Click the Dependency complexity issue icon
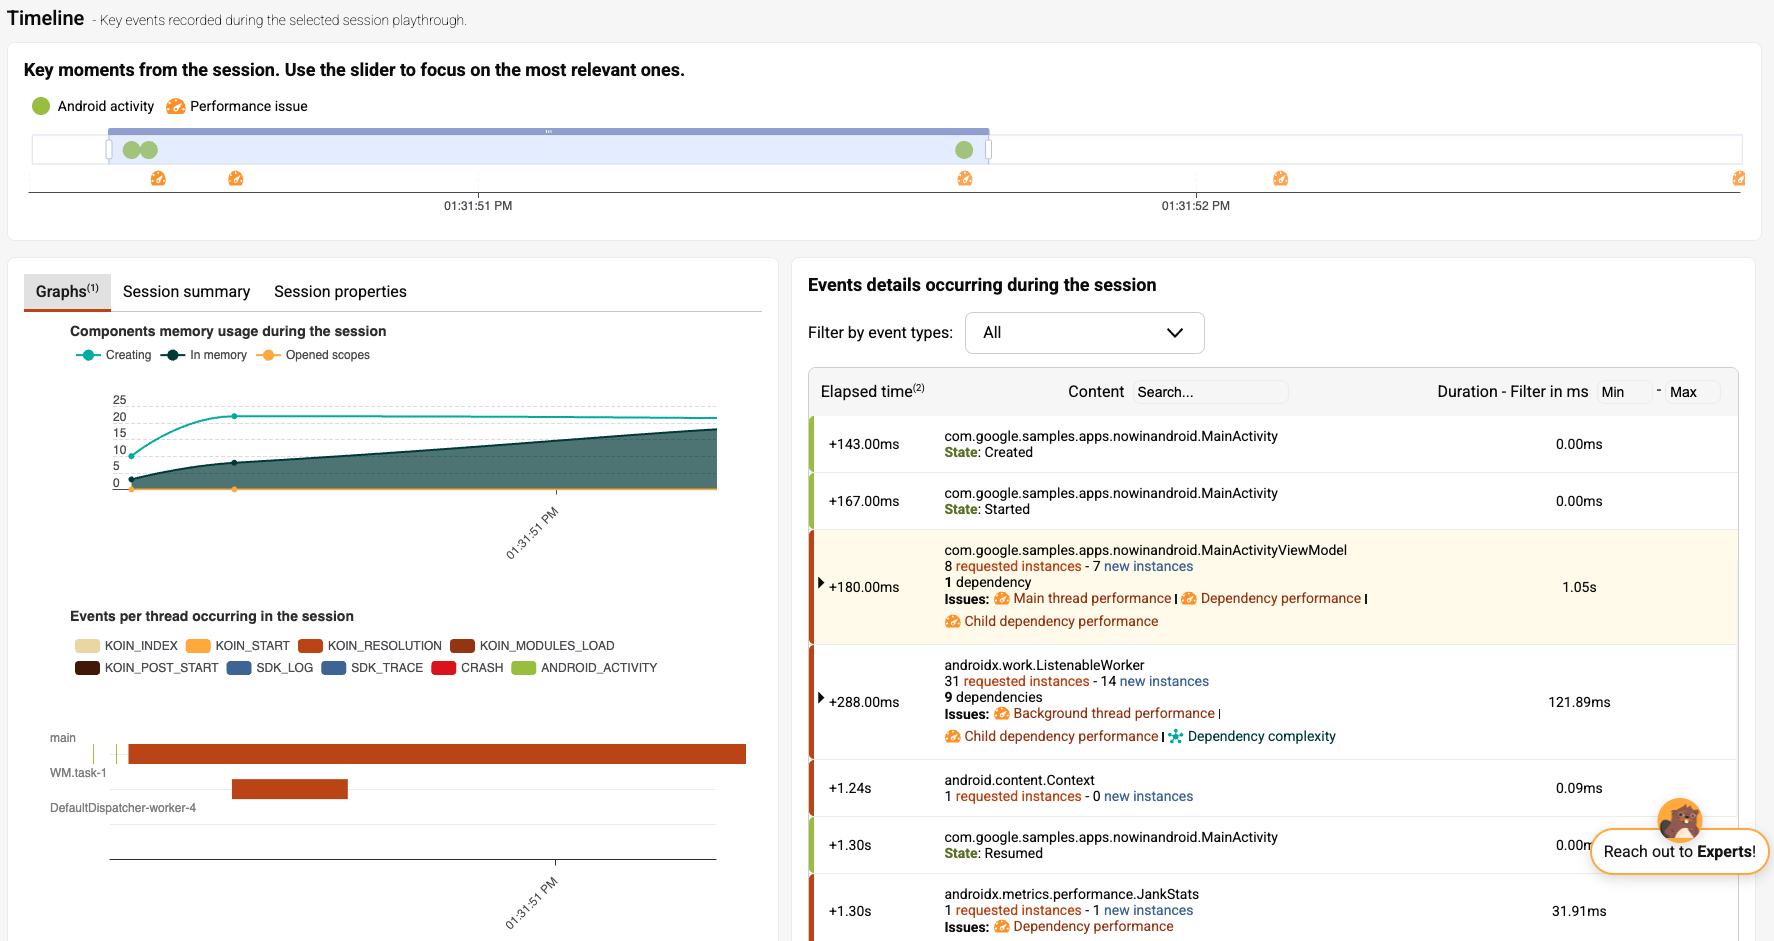The height and width of the screenshot is (941, 1774). pos(1176,737)
